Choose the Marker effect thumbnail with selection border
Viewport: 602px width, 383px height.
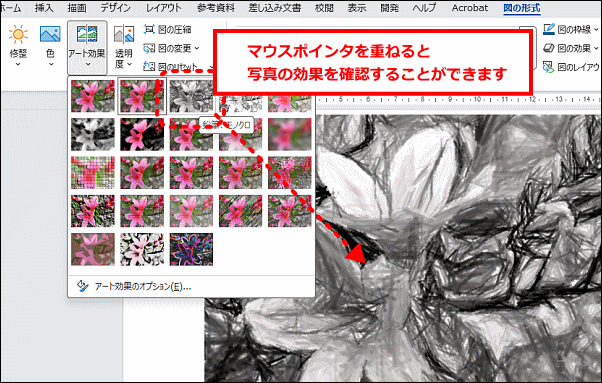tap(142, 96)
